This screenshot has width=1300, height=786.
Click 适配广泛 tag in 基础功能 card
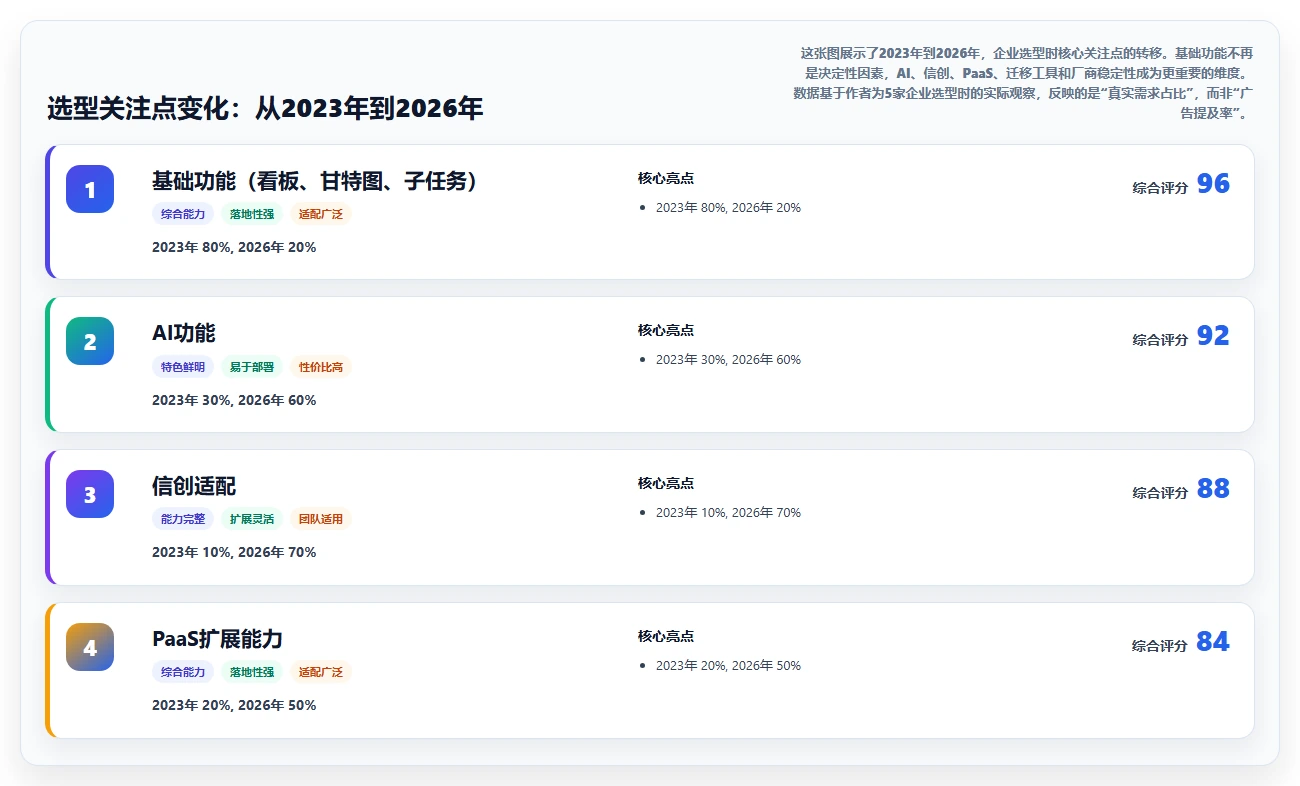(321, 214)
